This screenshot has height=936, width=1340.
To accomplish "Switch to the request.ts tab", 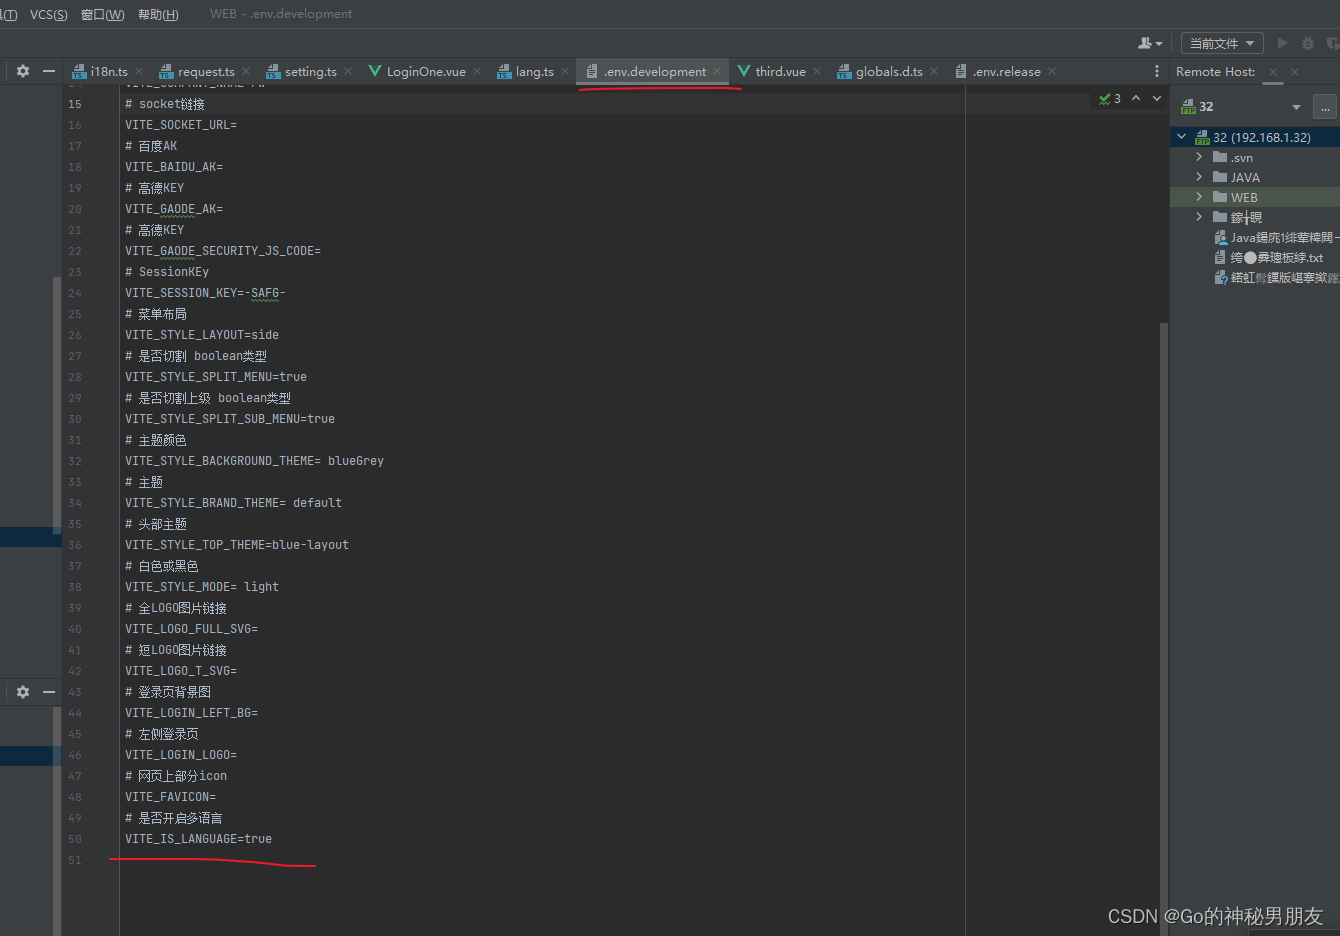I will click(205, 71).
